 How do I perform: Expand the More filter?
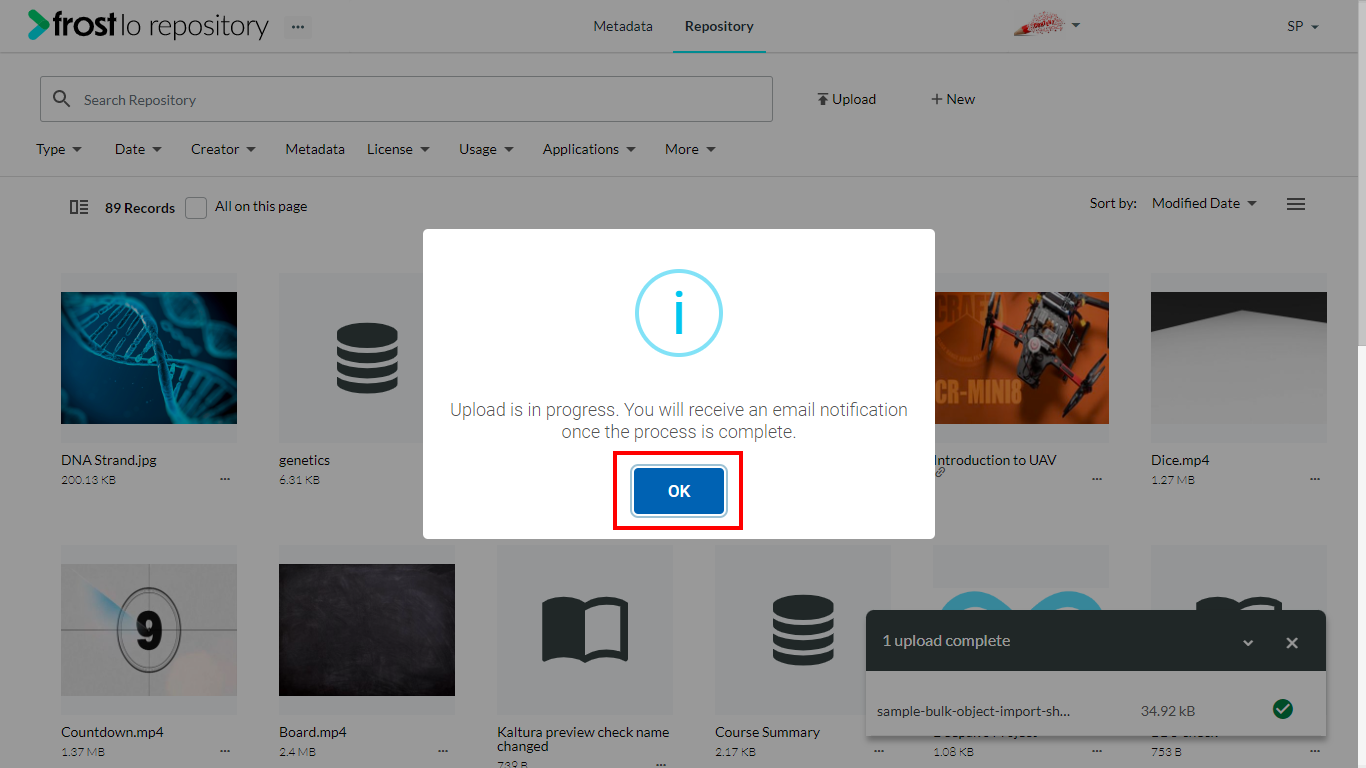click(690, 149)
